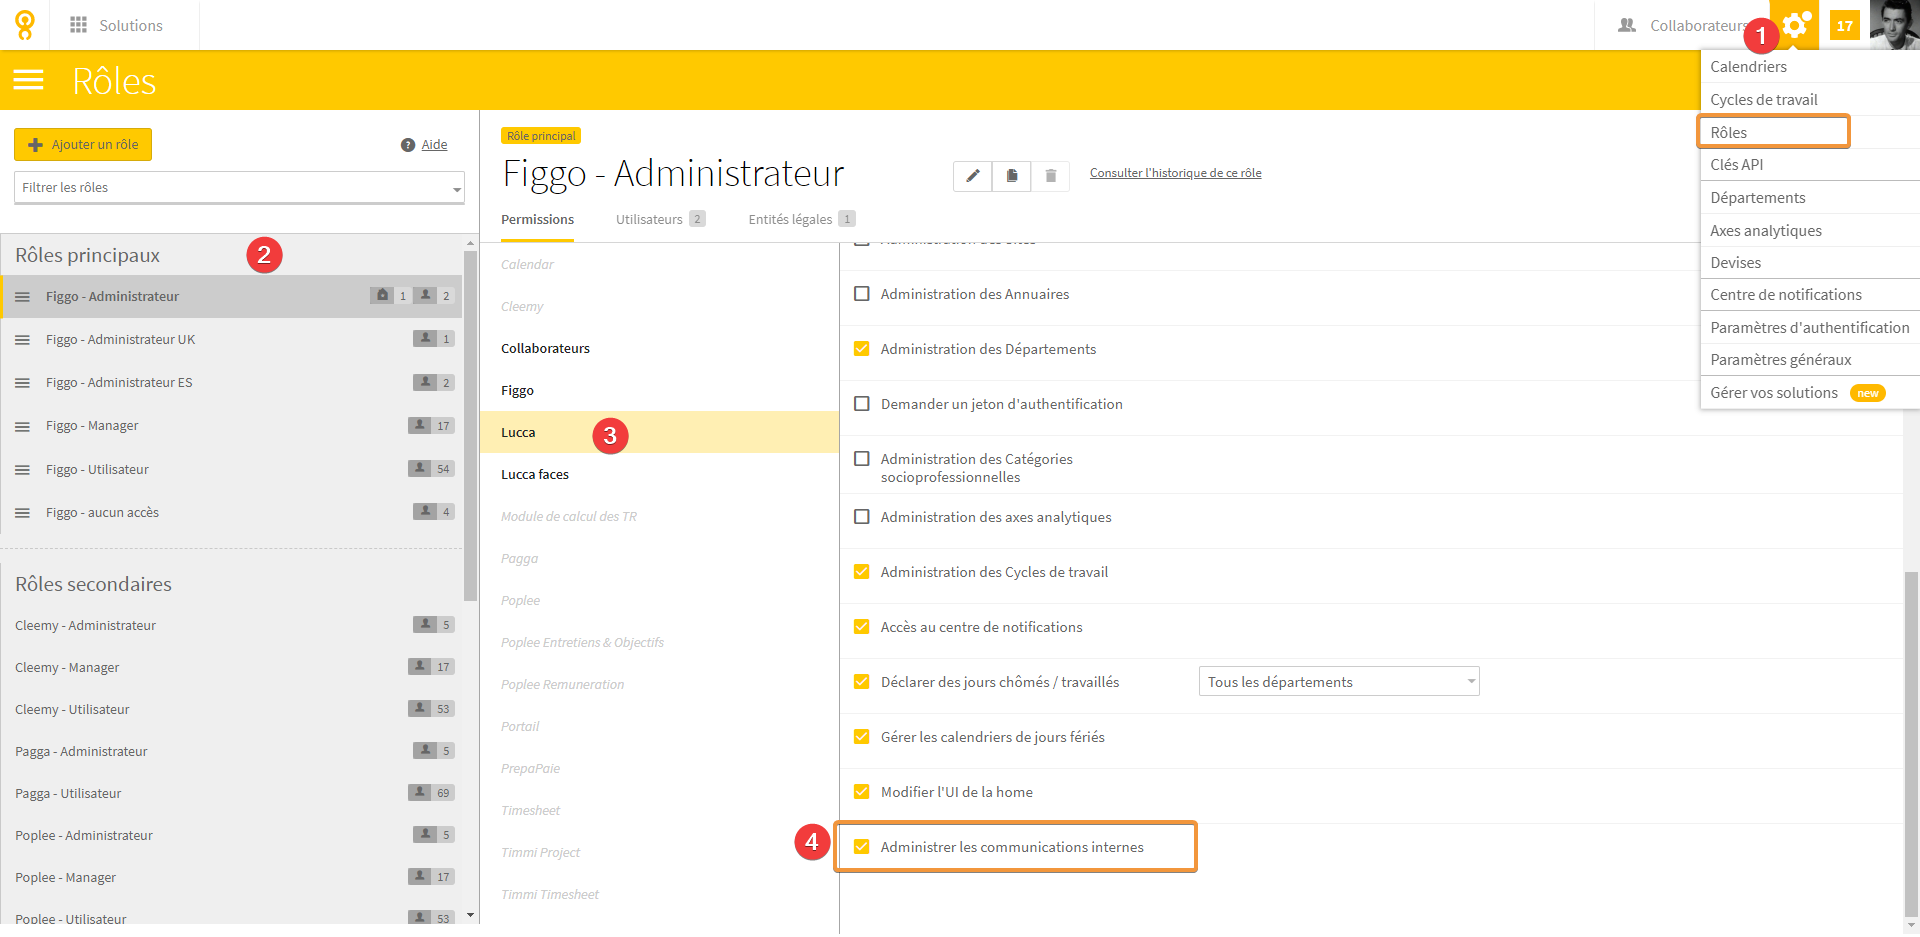Viewport: 1920px width, 937px height.
Task: Open Paramètres d'authentification menu entry
Action: click(1810, 328)
